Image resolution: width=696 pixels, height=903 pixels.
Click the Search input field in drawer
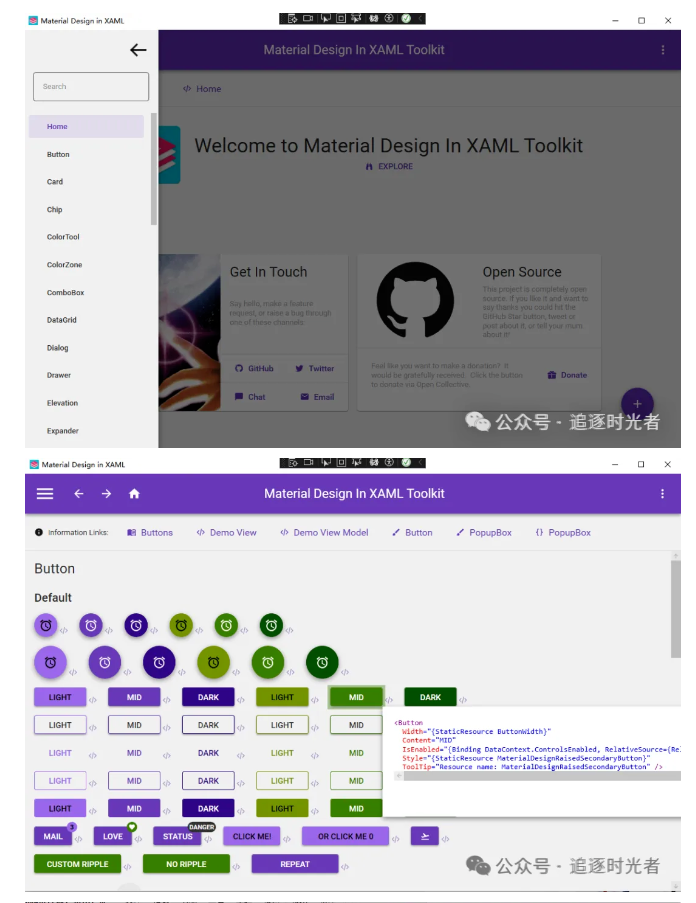pyautogui.click(x=91, y=86)
